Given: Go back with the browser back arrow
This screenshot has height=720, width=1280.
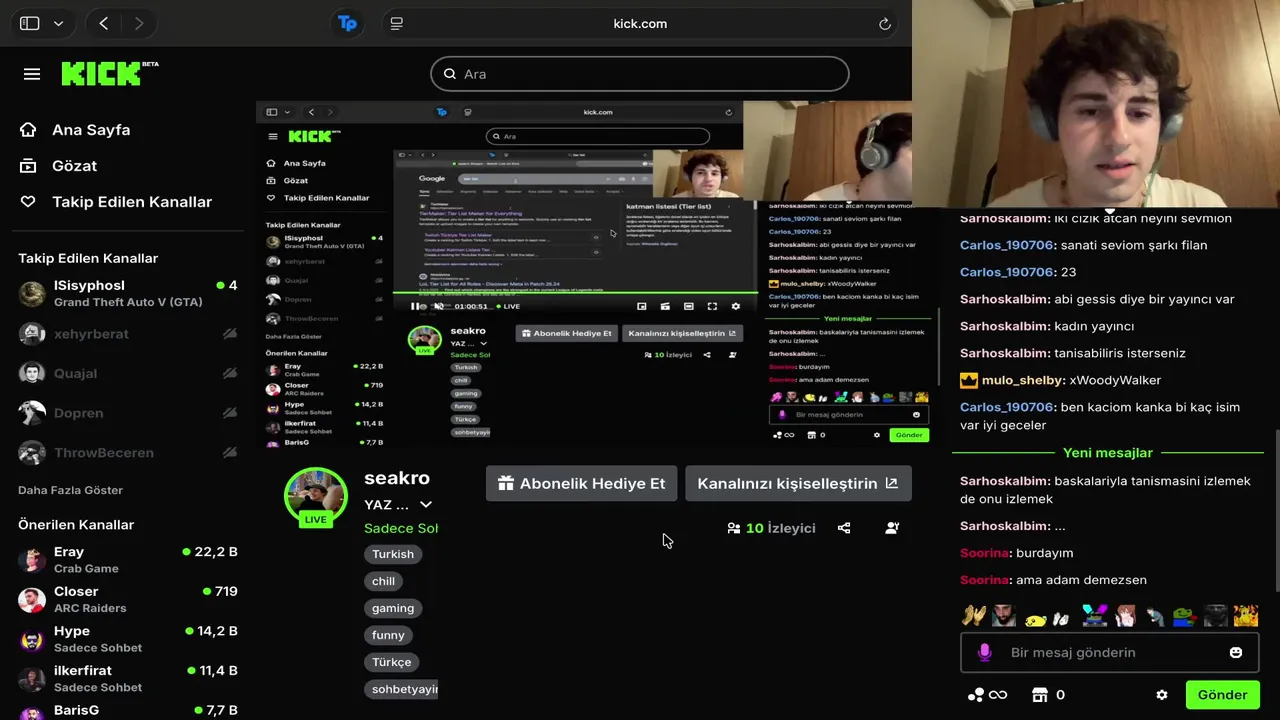Looking at the screenshot, I should pyautogui.click(x=104, y=23).
